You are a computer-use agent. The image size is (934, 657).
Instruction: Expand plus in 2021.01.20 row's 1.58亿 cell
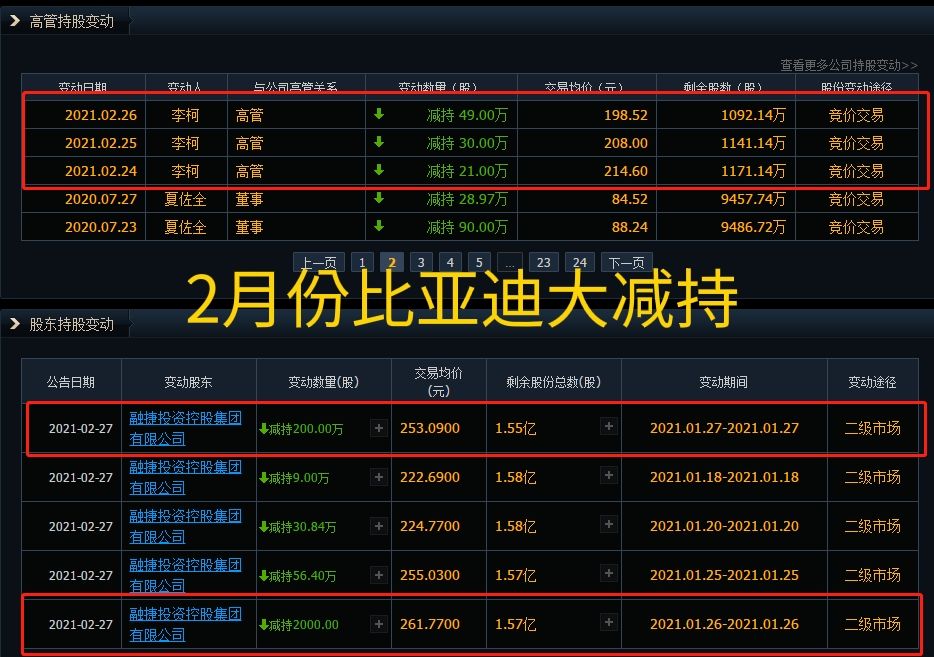[608, 524]
